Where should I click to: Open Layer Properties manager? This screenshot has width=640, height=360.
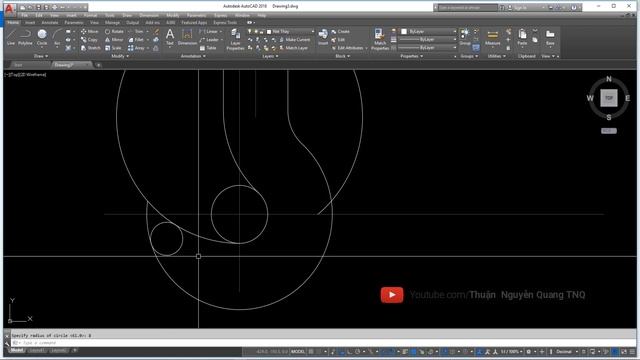(235, 39)
